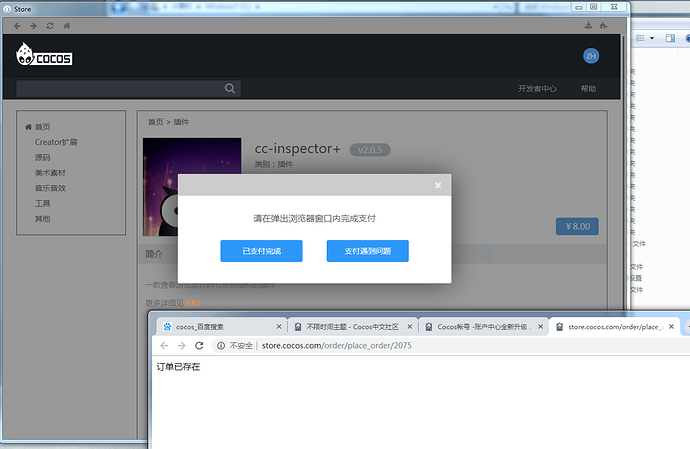Close the Cocos帐号 tab

click(540, 327)
